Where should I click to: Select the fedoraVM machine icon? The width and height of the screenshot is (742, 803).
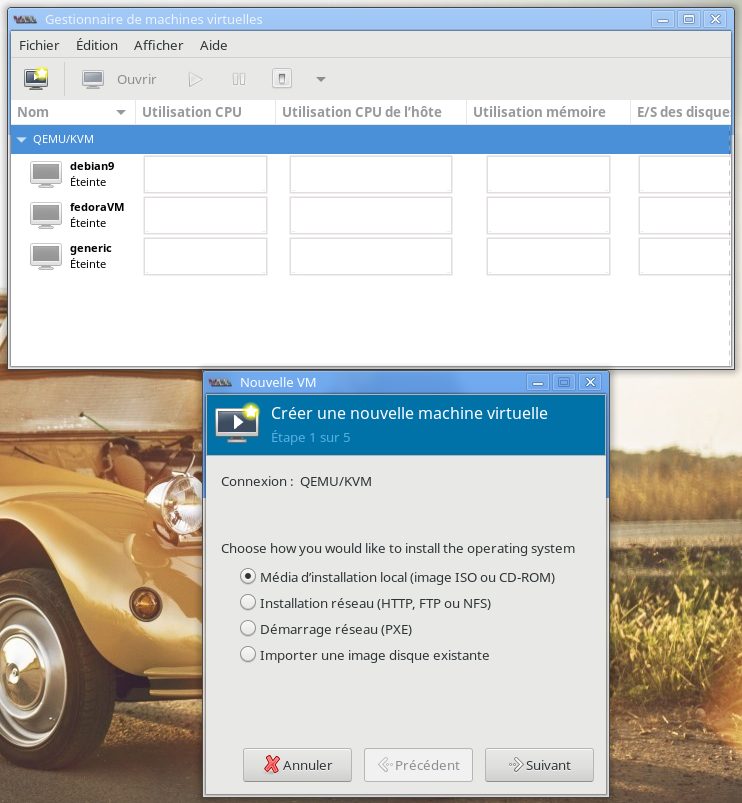tap(46, 215)
